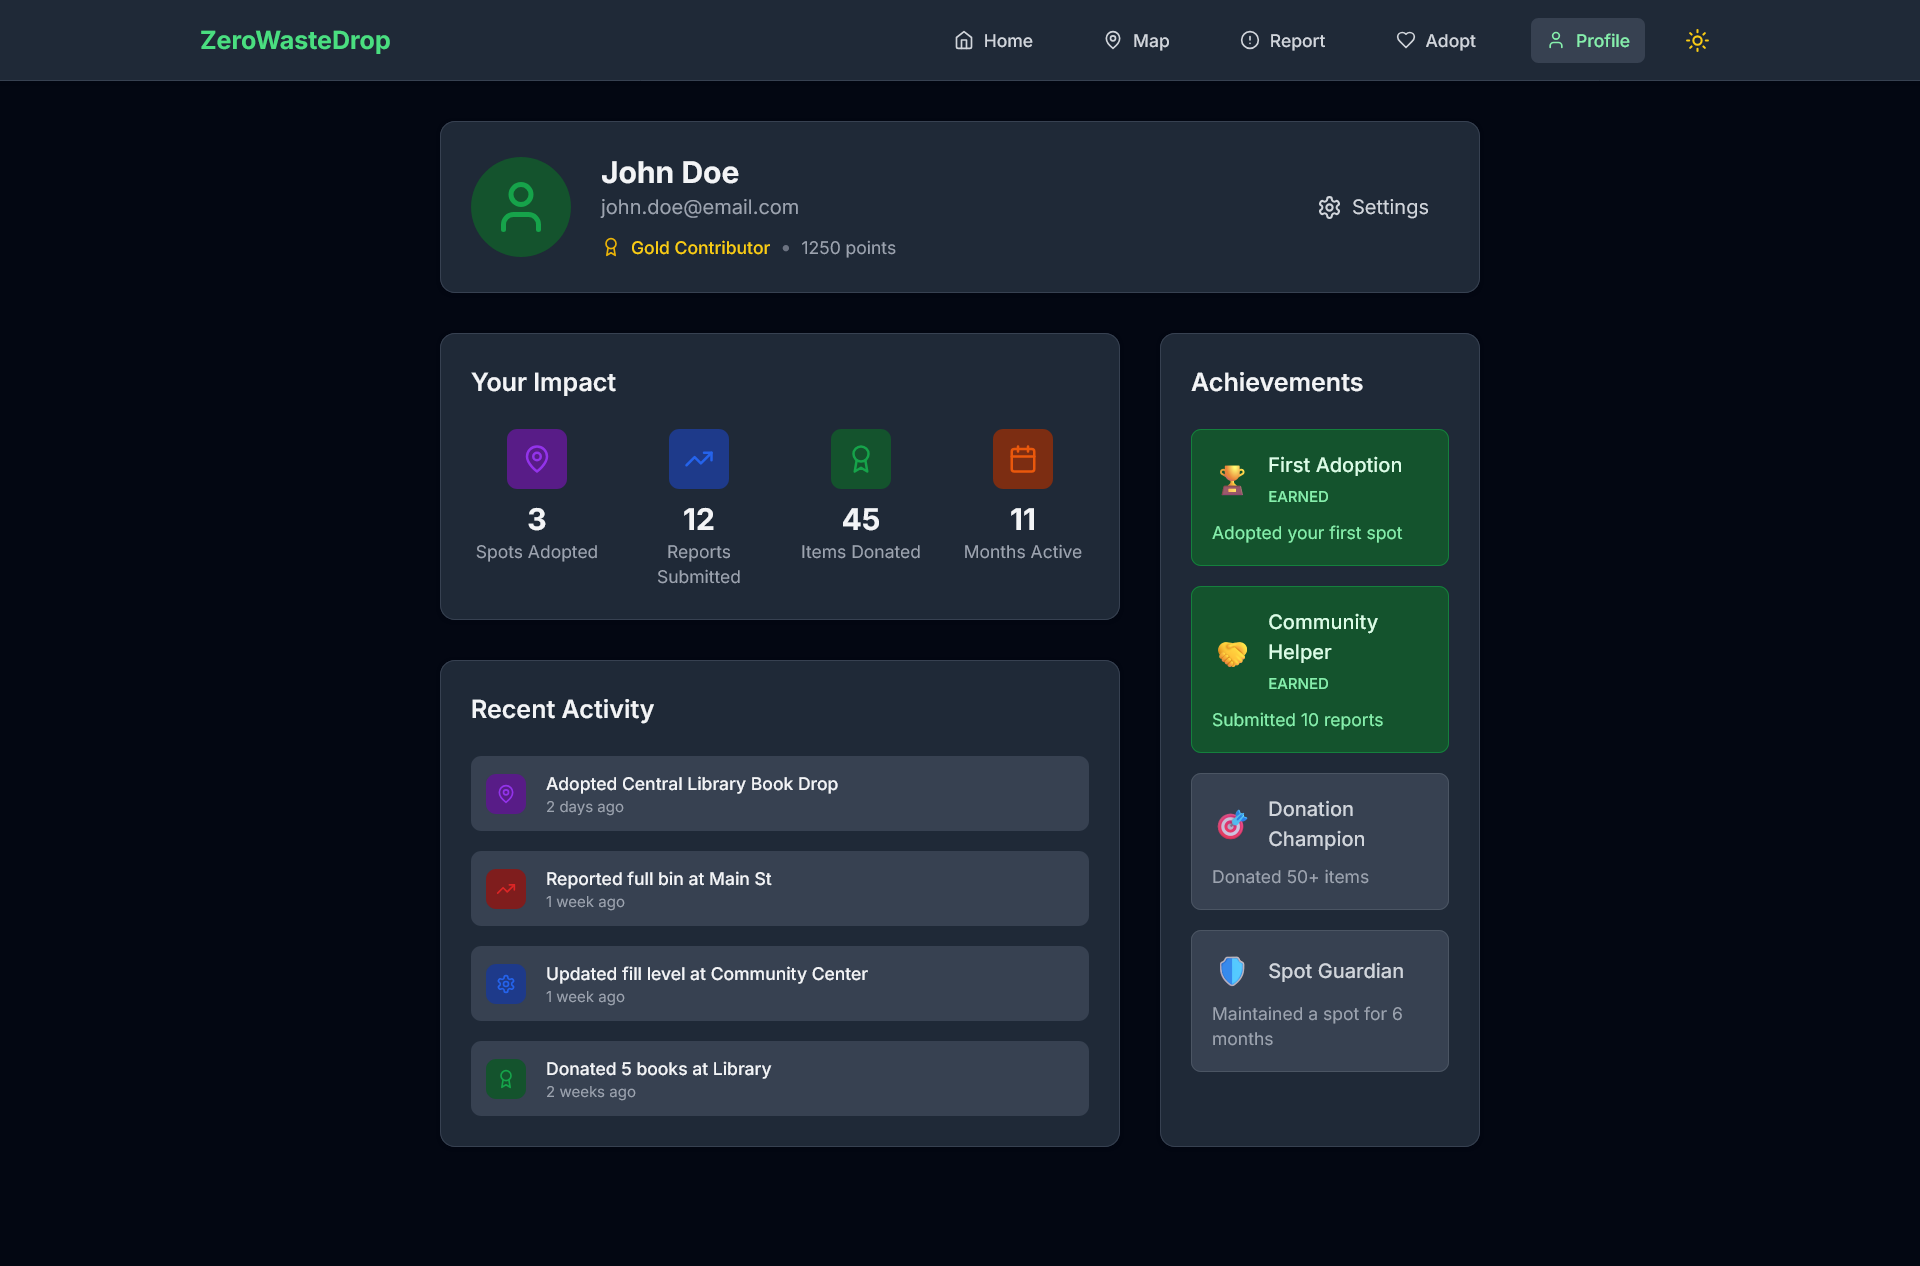This screenshot has height=1266, width=1920.
Task: Select the Profile nav tab
Action: click(1588, 41)
